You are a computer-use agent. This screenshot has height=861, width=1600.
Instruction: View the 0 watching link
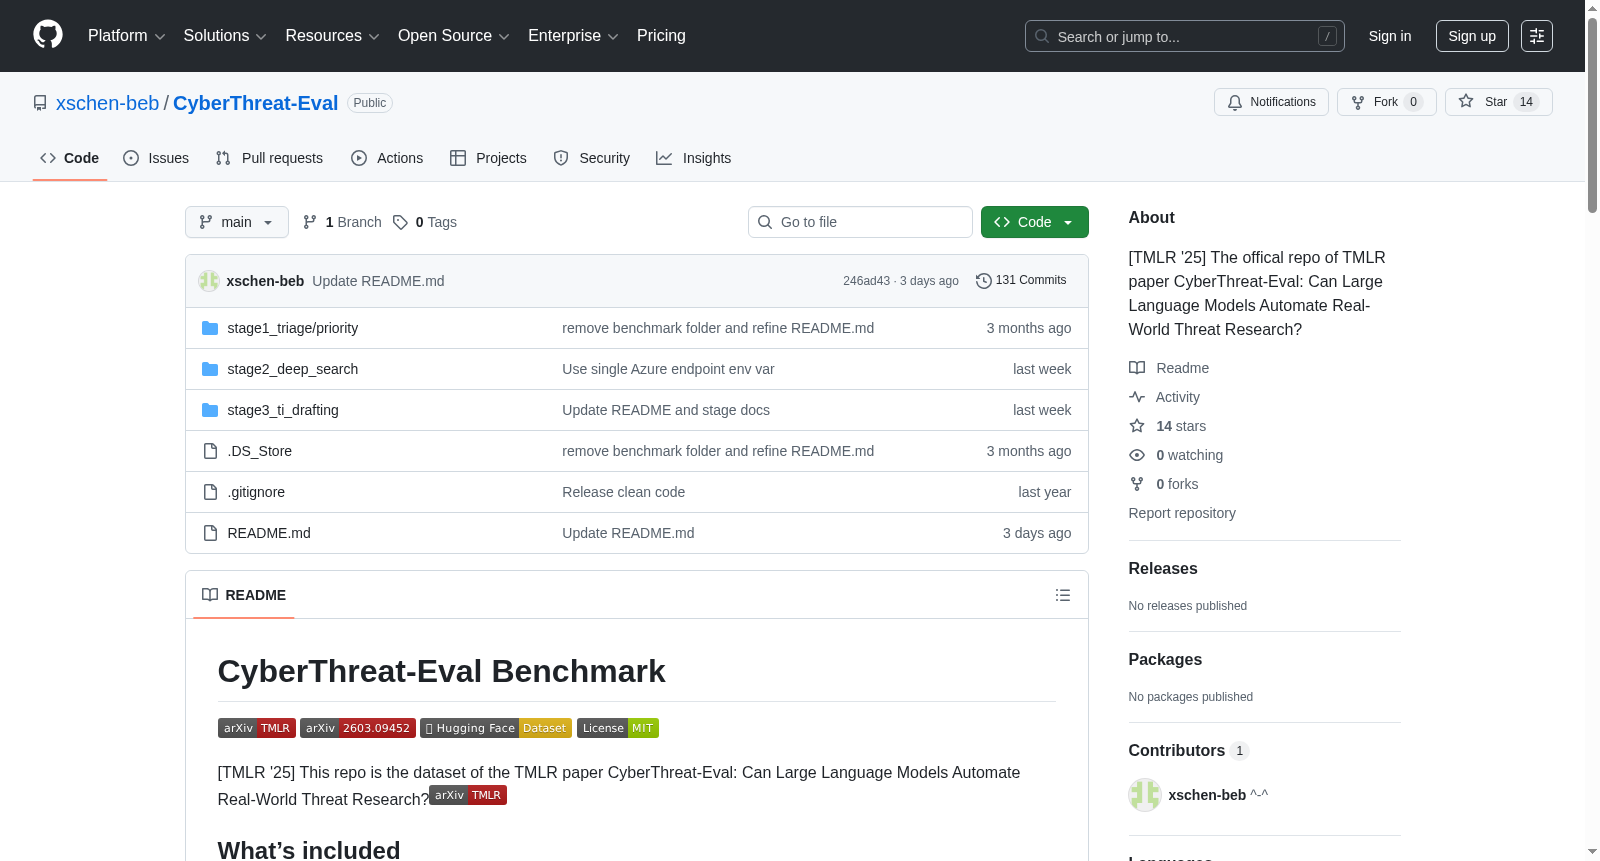click(x=1176, y=455)
